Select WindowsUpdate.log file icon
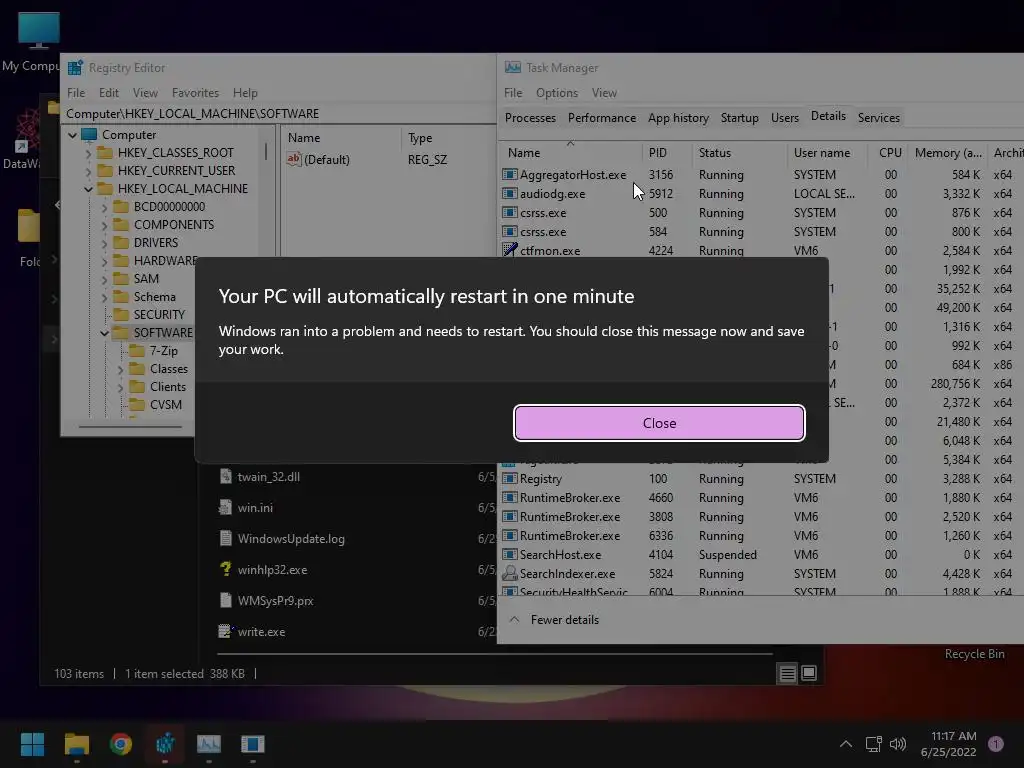This screenshot has width=1024, height=768. pos(225,538)
